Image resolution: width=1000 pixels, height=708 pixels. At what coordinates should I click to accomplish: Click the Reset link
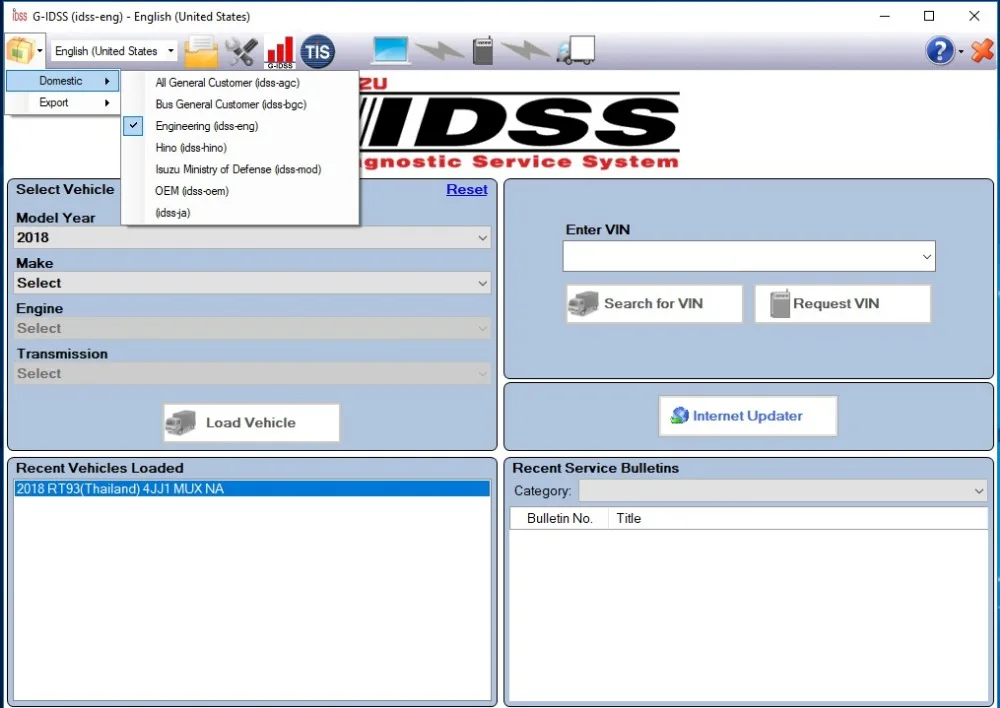point(467,189)
